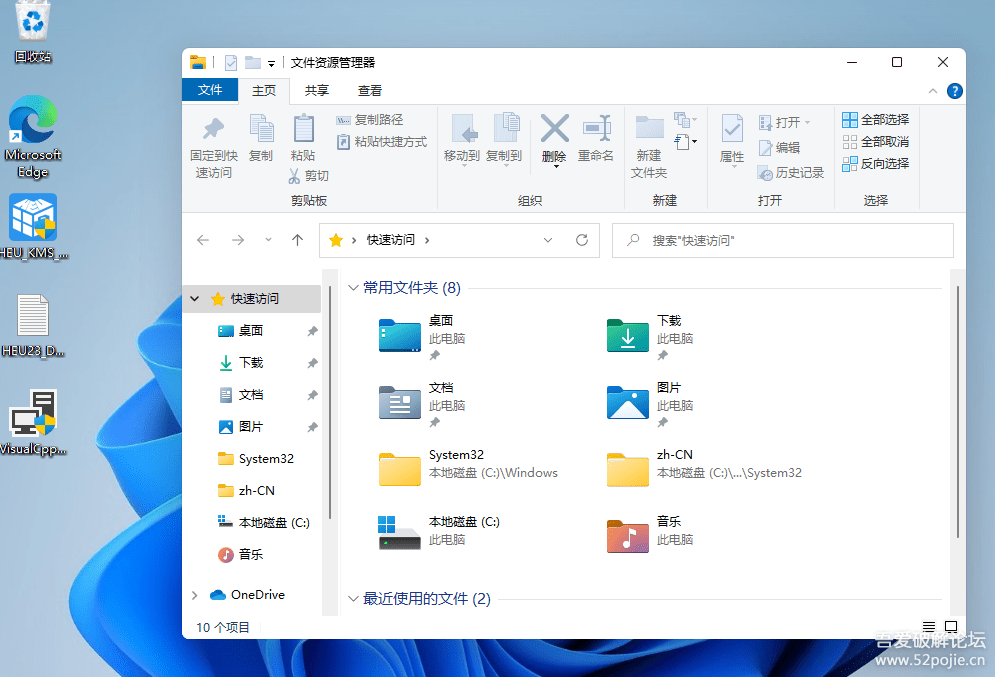Click the 粘贴 (Paste) clipboard icon
The width and height of the screenshot is (995, 677).
click(x=303, y=129)
